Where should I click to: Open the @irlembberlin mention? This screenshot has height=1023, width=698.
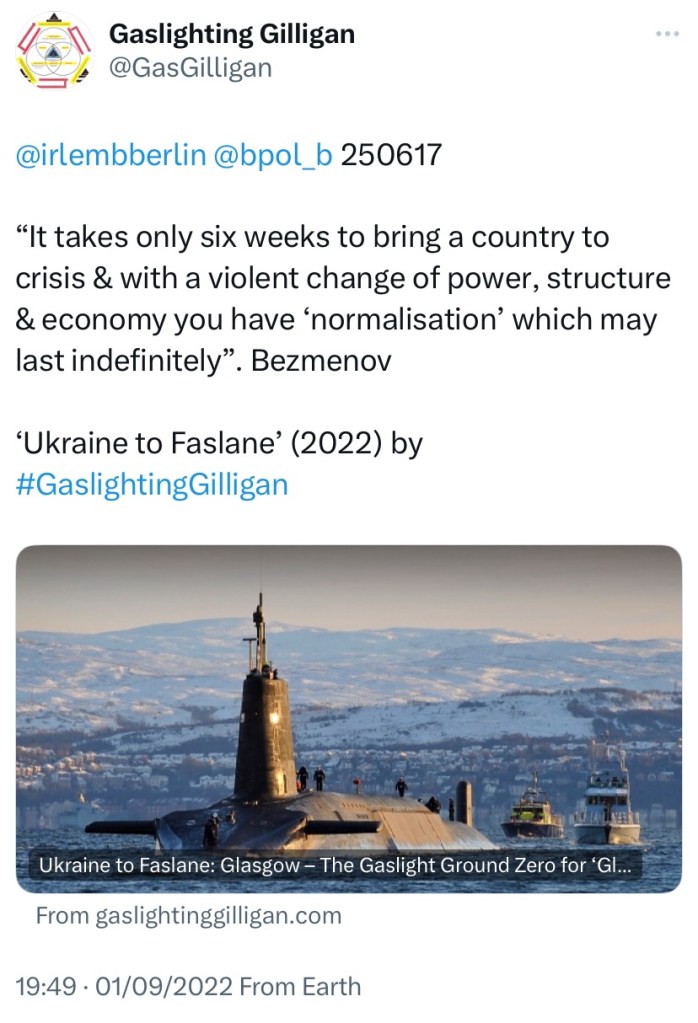tap(111, 156)
